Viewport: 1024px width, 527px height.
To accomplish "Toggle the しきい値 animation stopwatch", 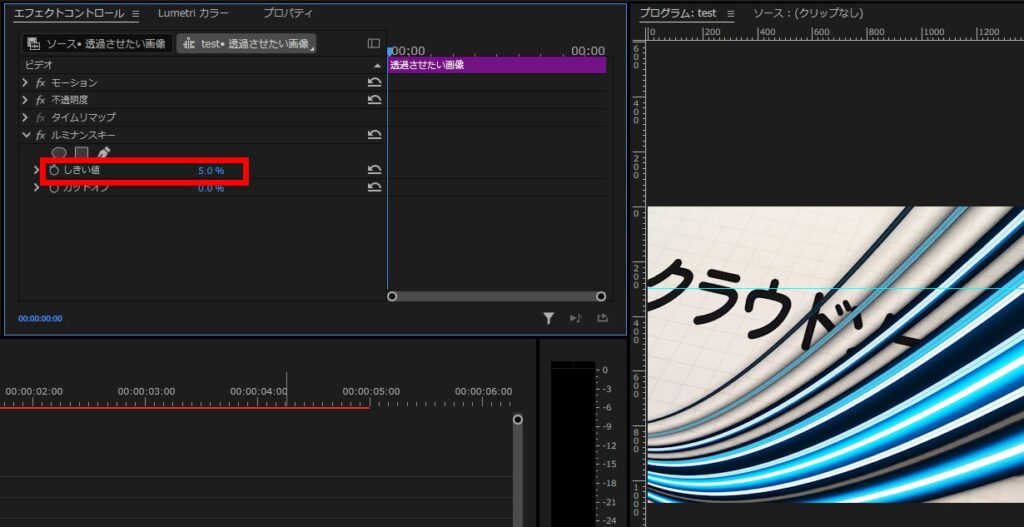I will (x=54, y=171).
